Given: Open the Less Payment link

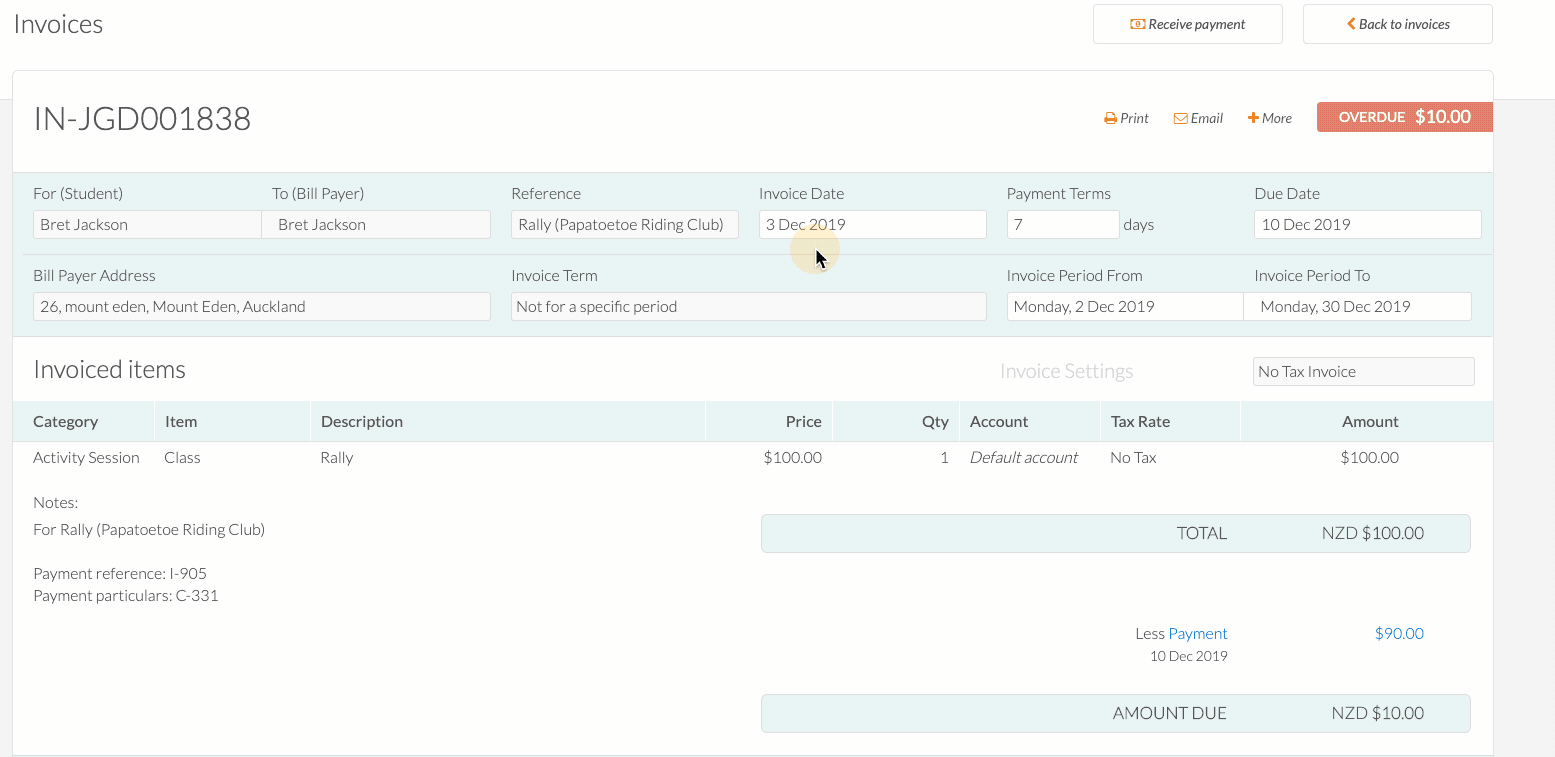Looking at the screenshot, I should [x=1197, y=633].
